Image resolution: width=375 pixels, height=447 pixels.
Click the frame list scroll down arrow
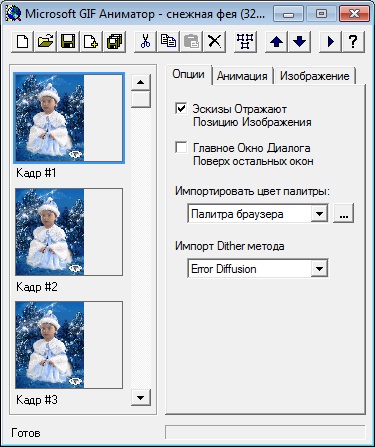pyautogui.click(x=141, y=397)
